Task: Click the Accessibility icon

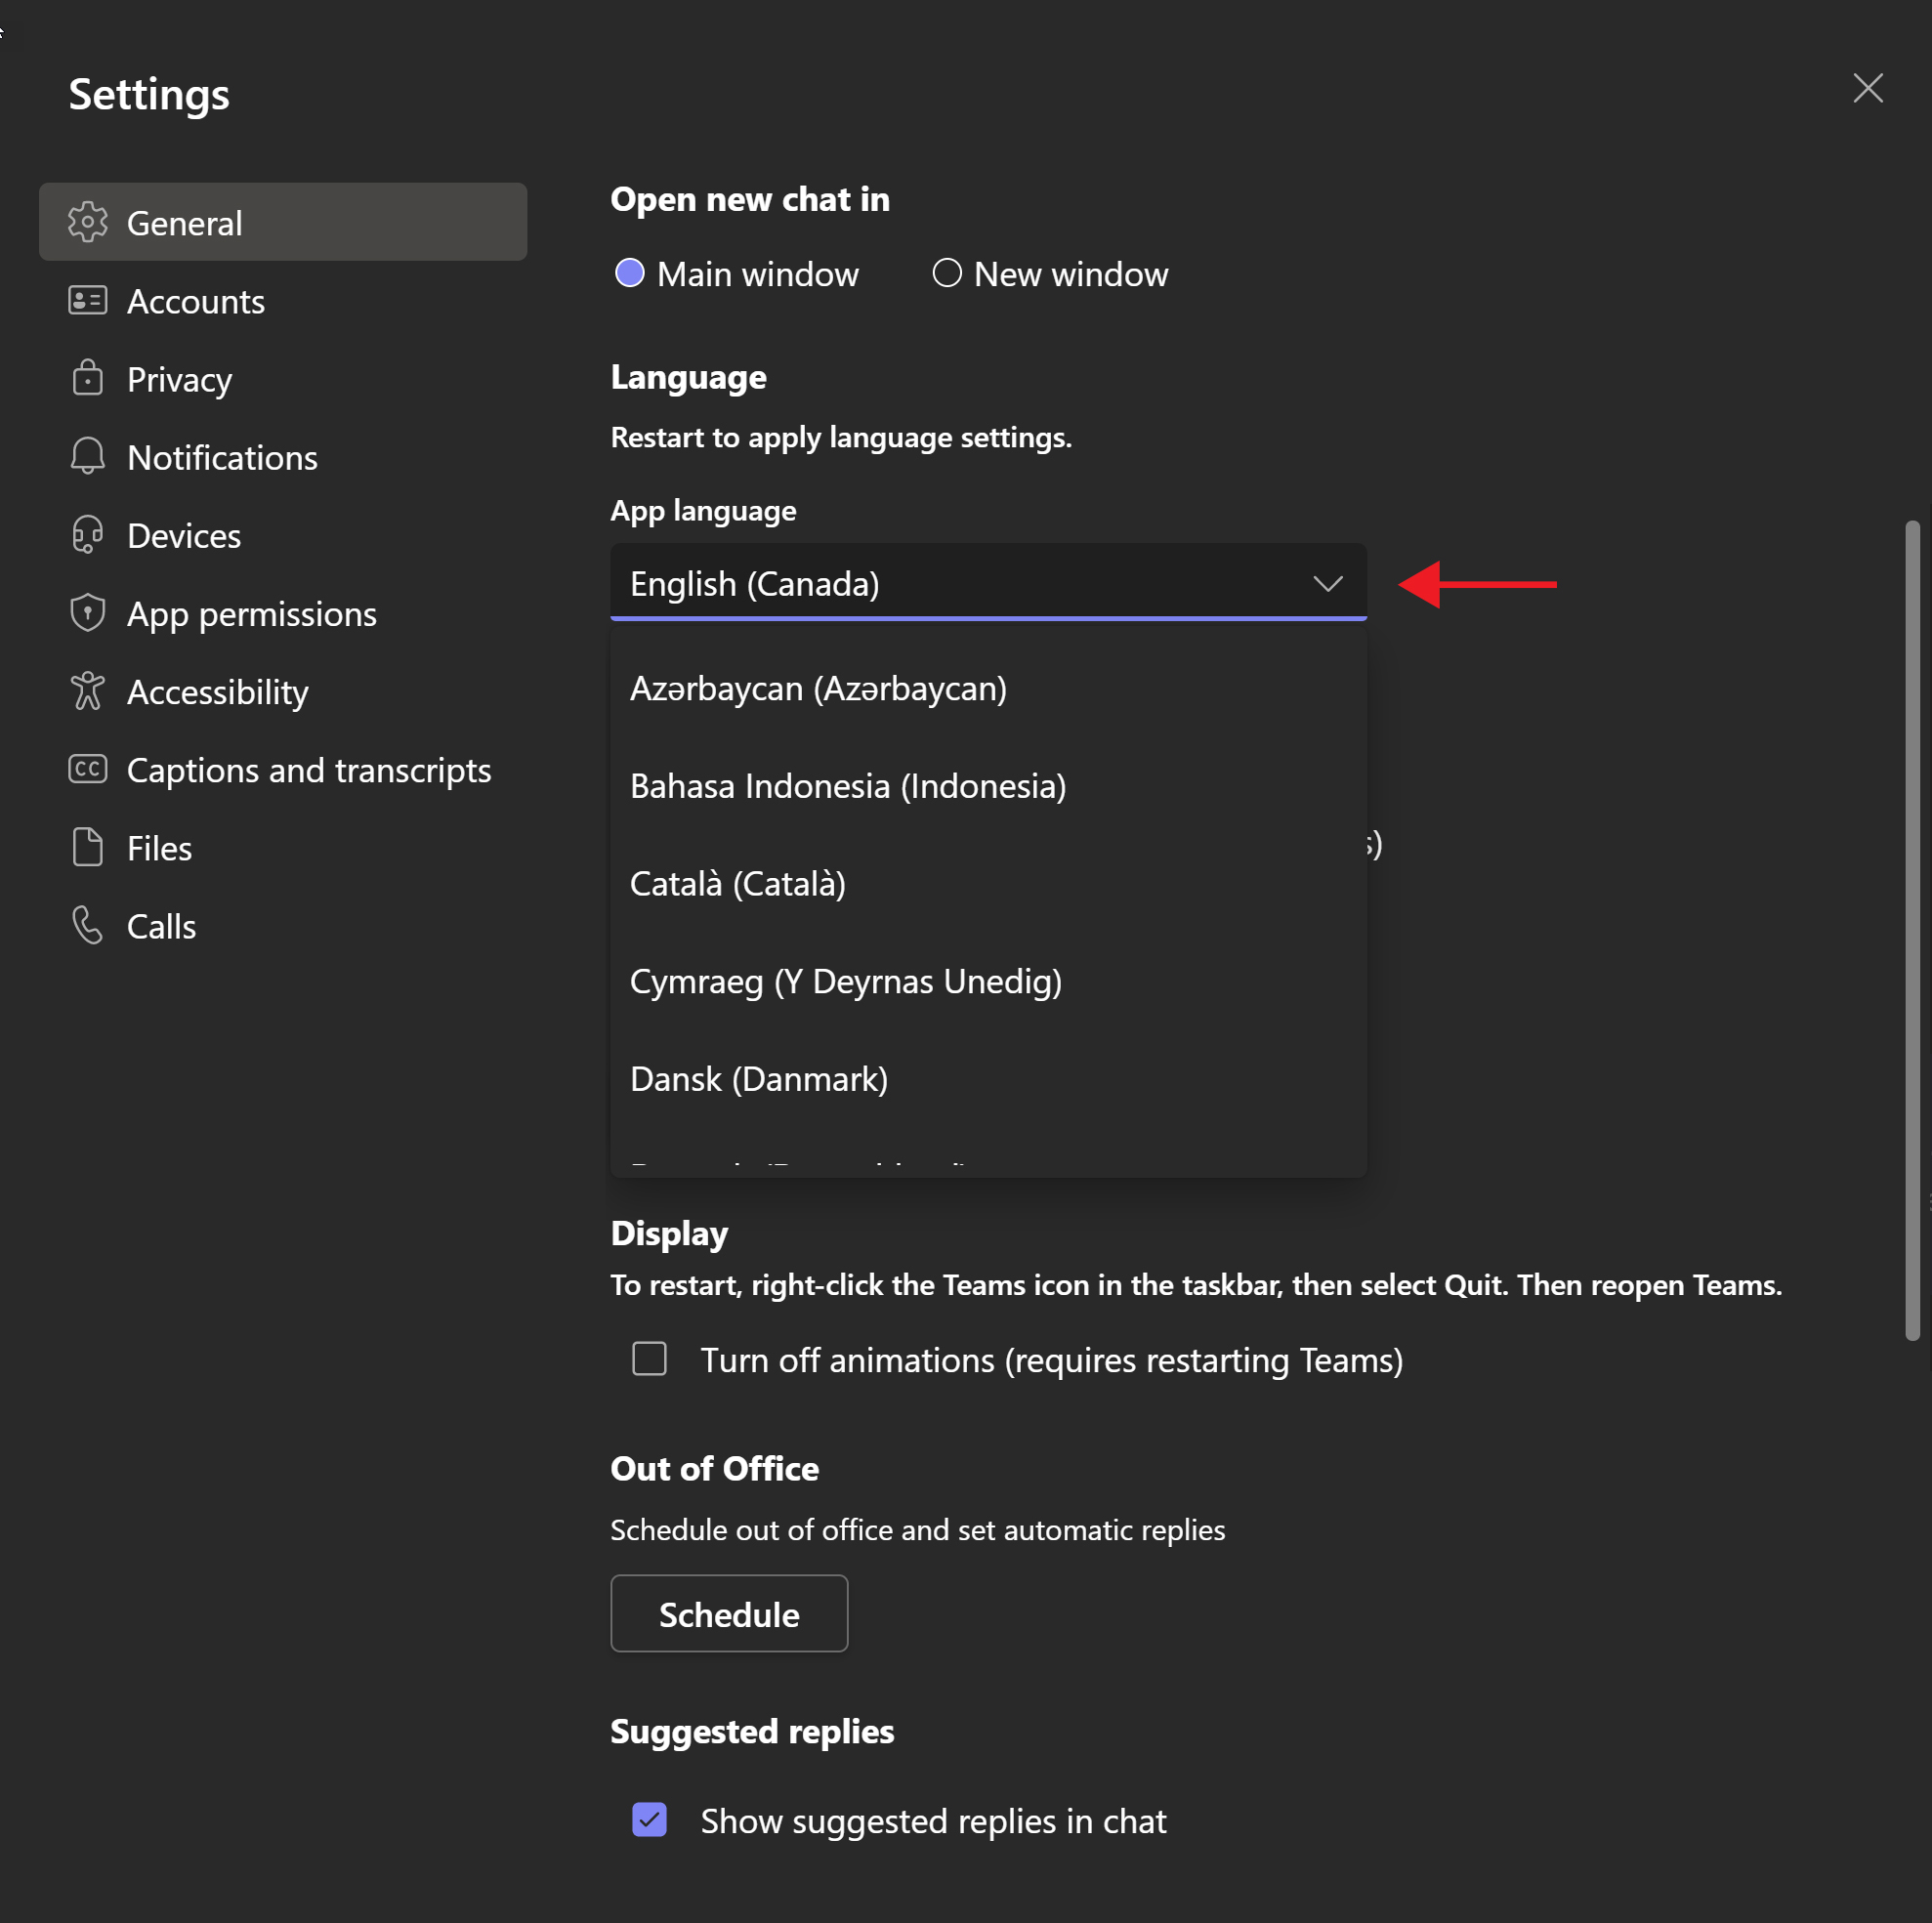Action: pos(86,690)
